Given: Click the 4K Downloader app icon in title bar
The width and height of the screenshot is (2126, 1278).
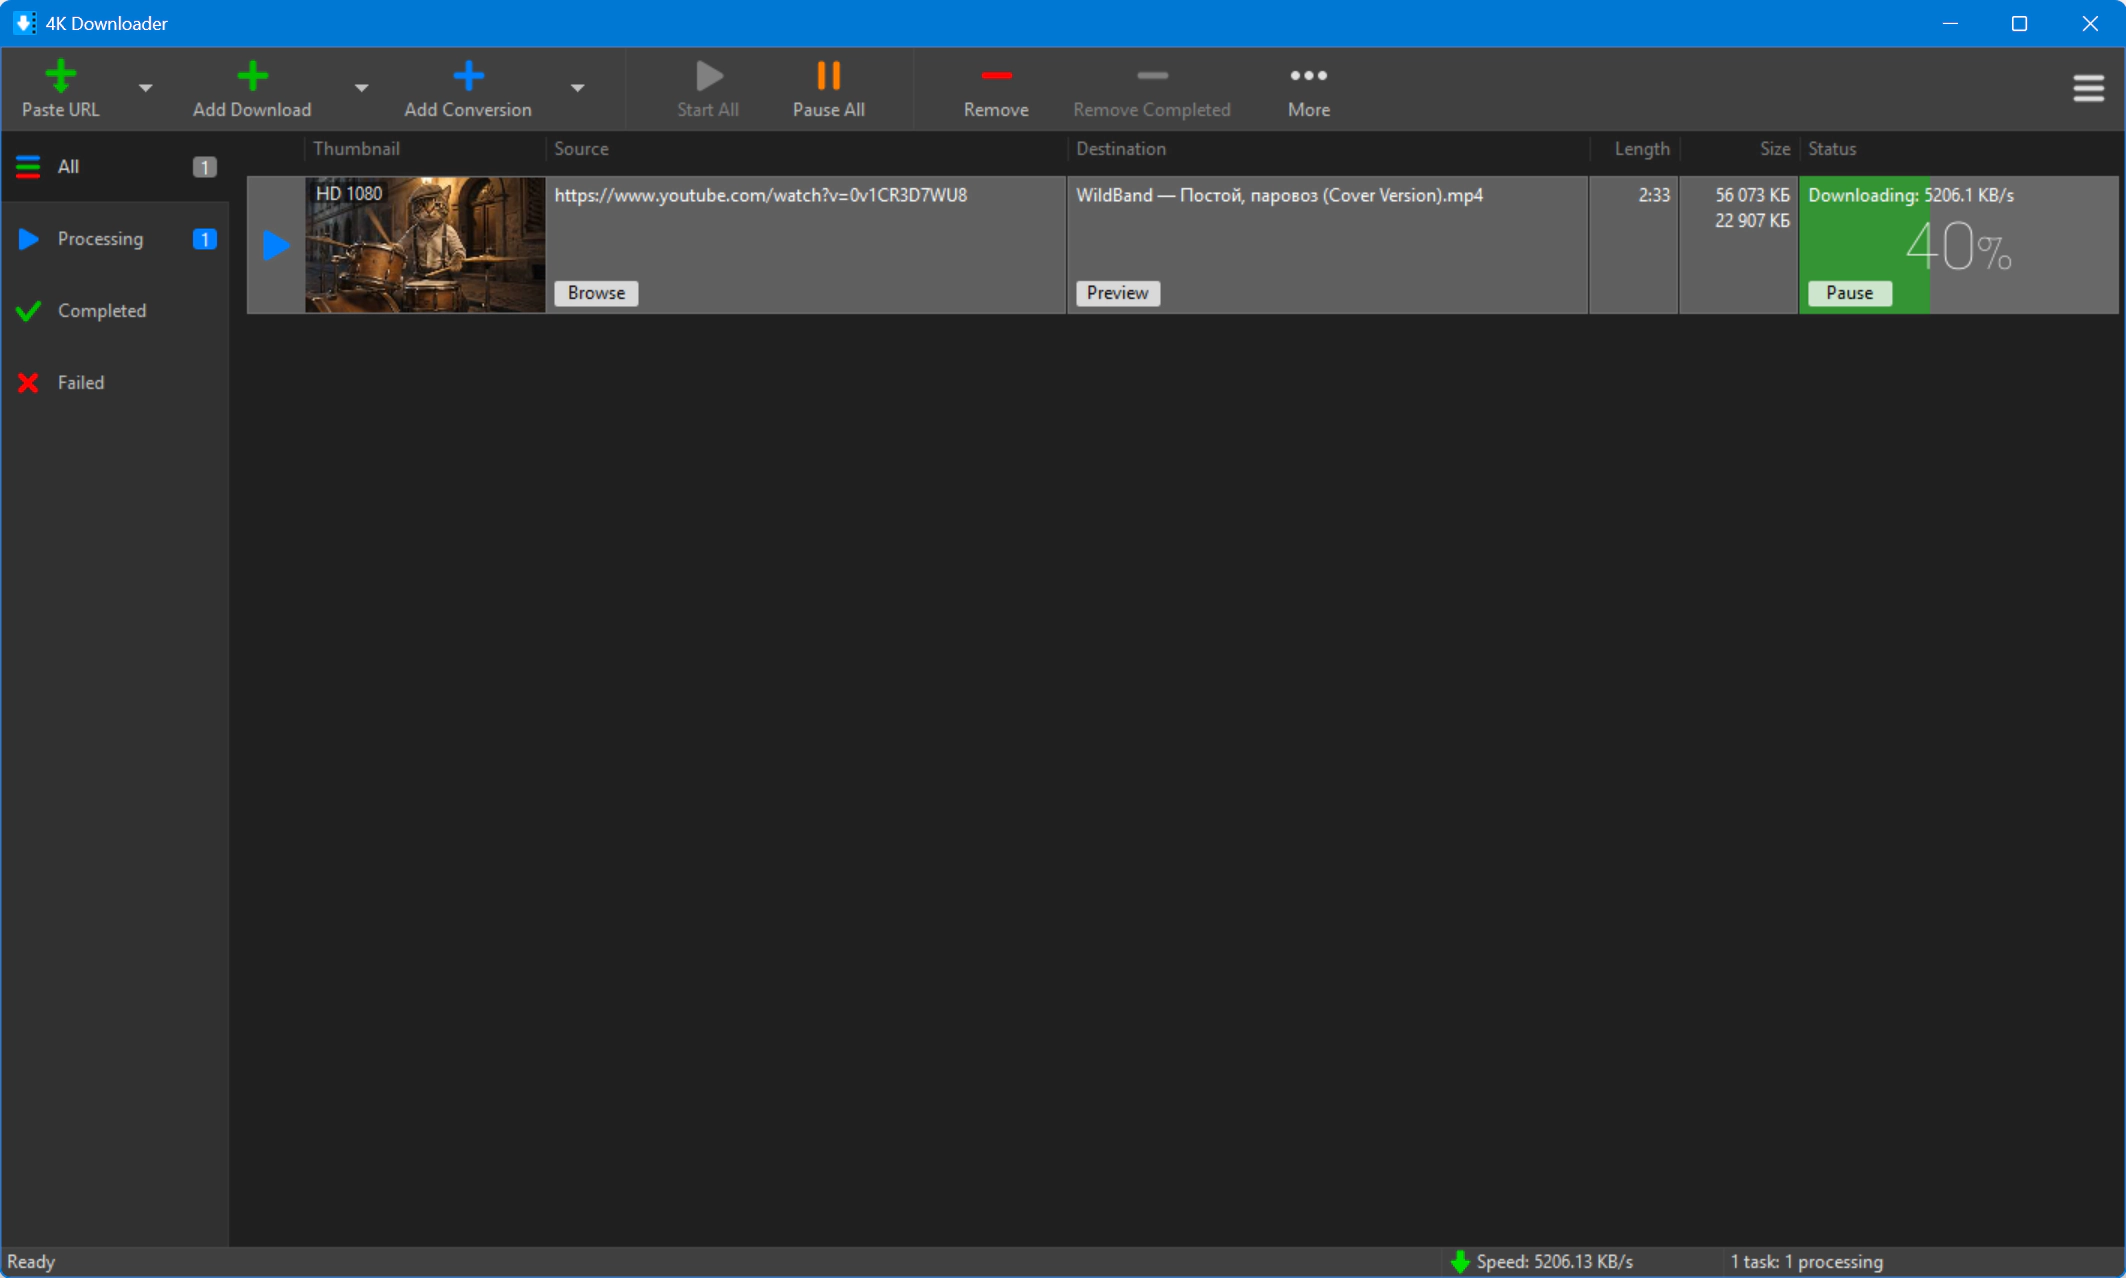Looking at the screenshot, I should (x=24, y=23).
